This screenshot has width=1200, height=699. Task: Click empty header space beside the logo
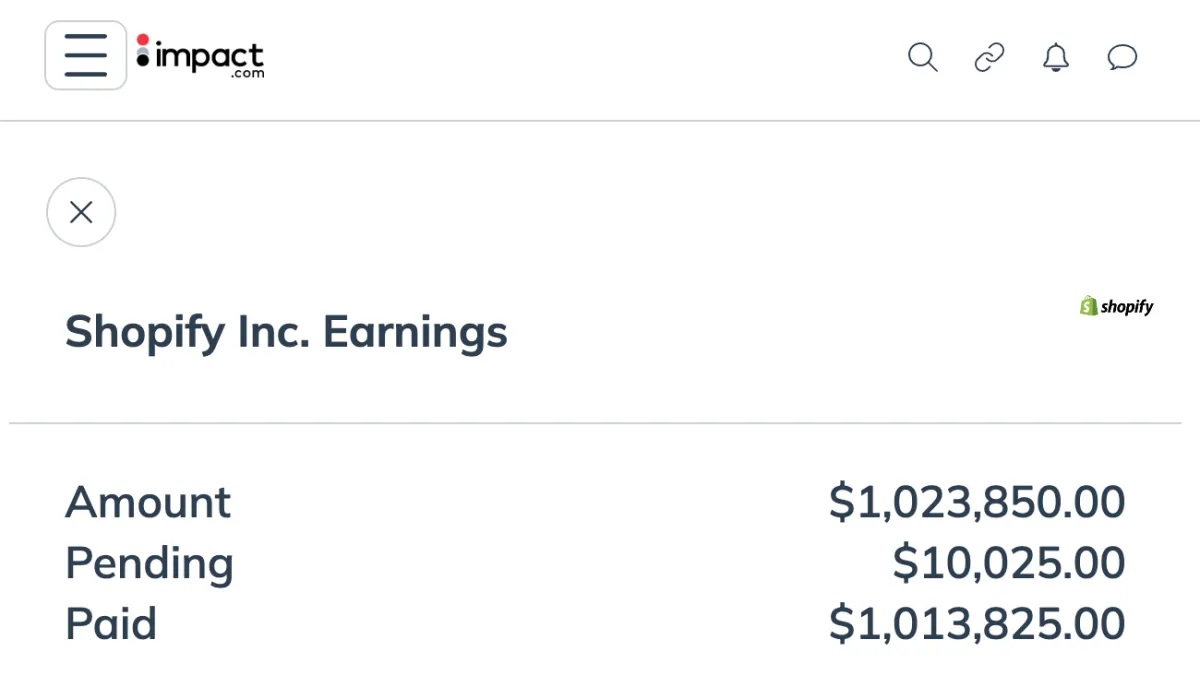580,58
